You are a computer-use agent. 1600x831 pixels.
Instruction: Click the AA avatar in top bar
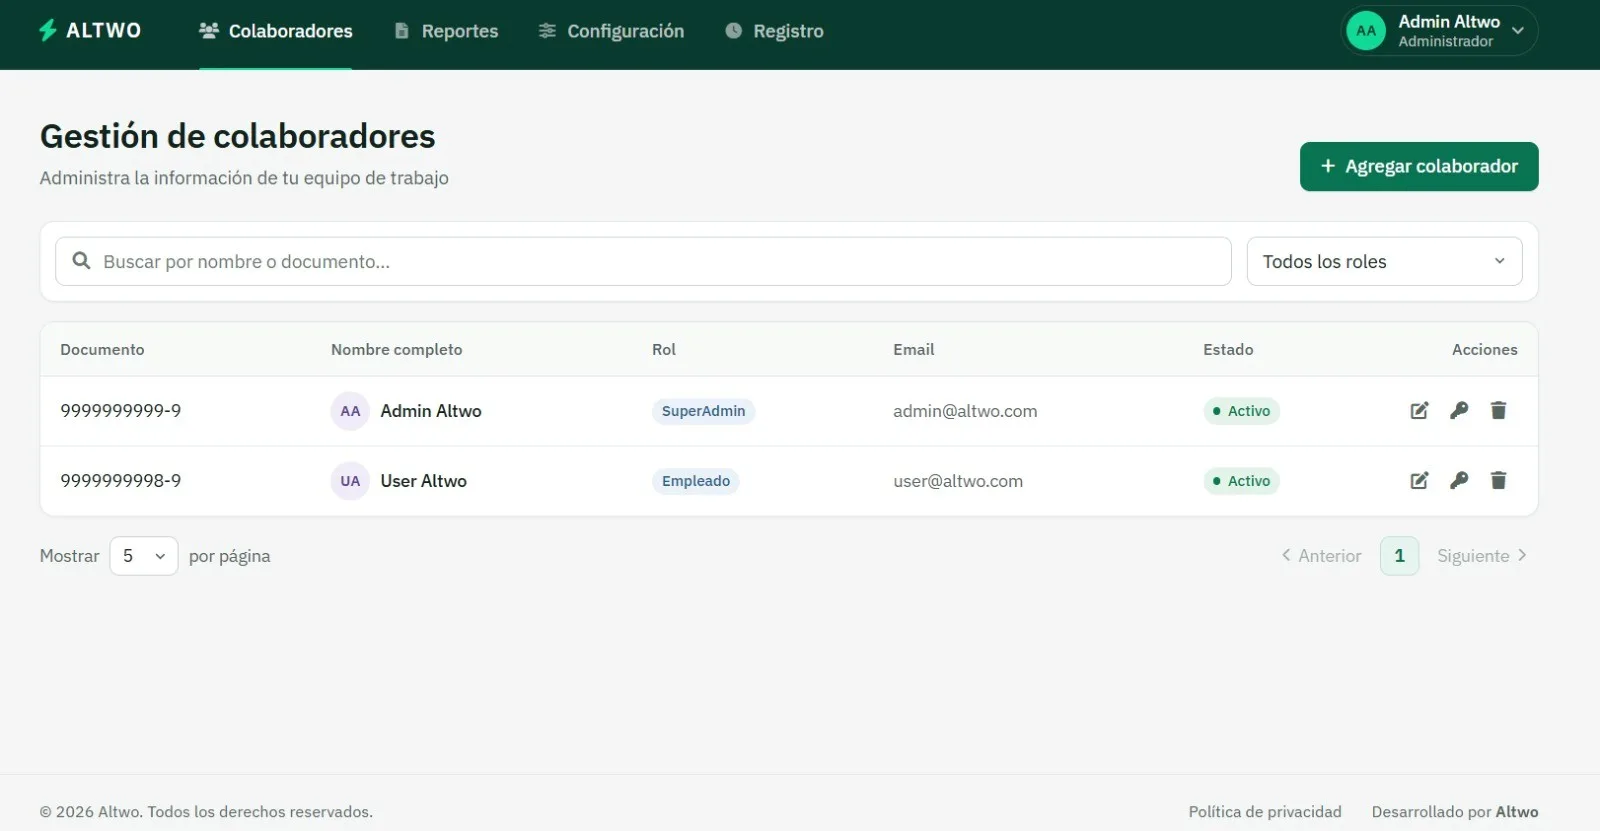1366,31
